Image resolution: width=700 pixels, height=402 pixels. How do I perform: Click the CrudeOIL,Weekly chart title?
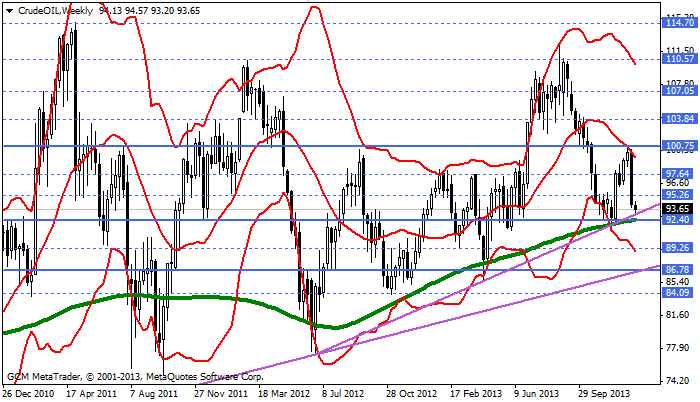tap(51, 8)
